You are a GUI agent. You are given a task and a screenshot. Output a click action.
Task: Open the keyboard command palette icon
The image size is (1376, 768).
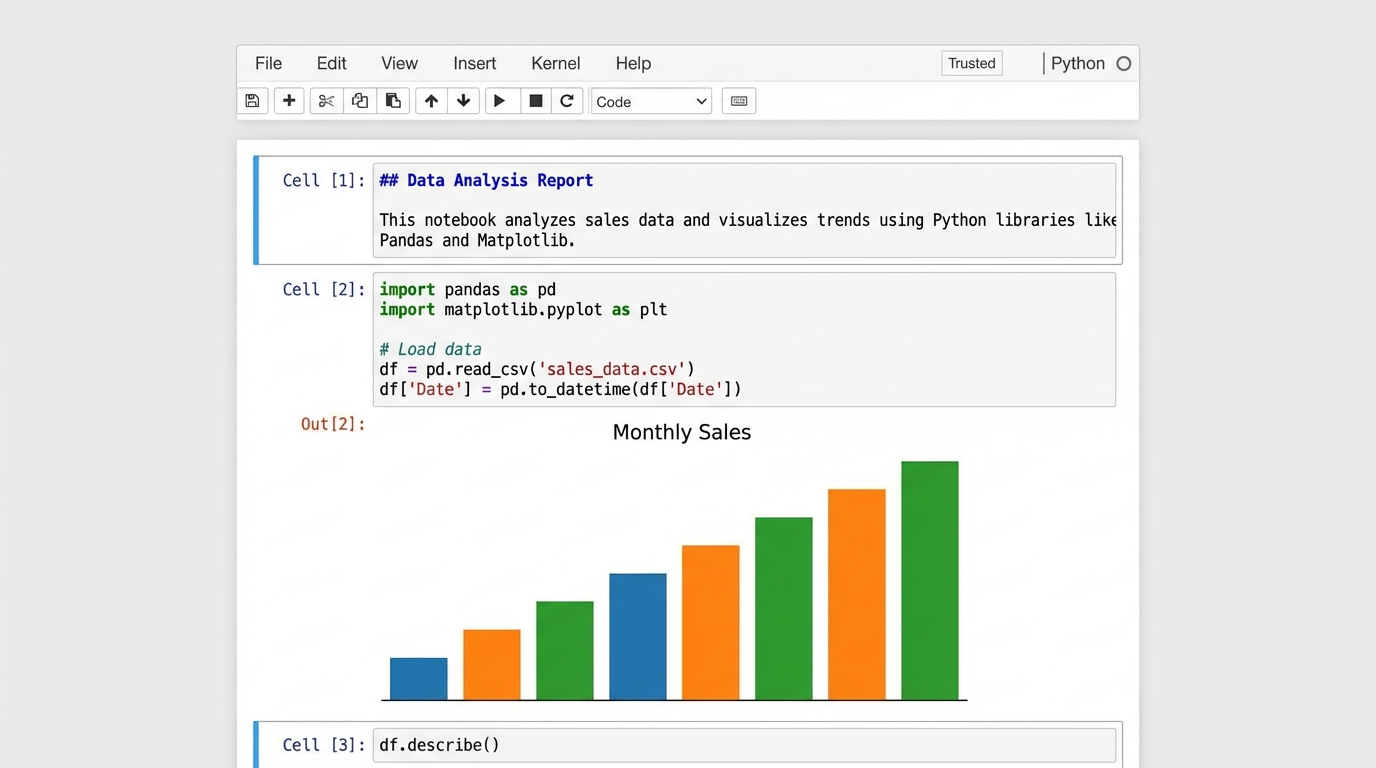(738, 100)
